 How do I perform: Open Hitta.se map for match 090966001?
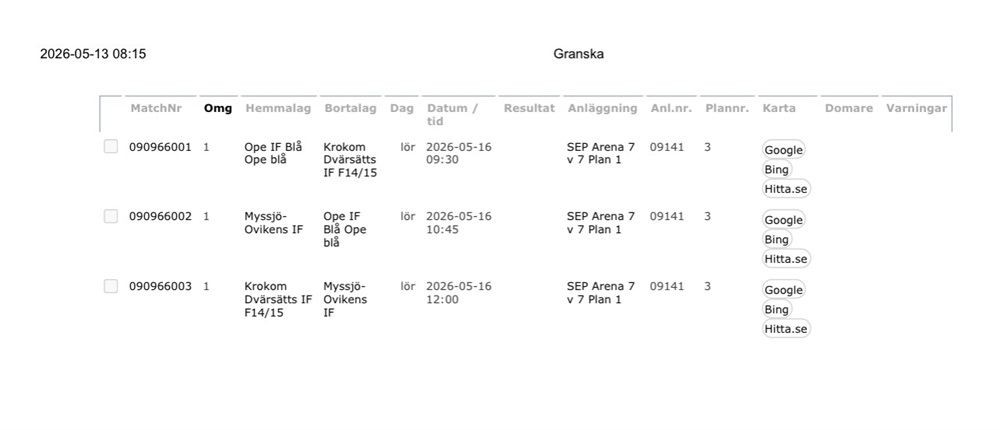786,189
